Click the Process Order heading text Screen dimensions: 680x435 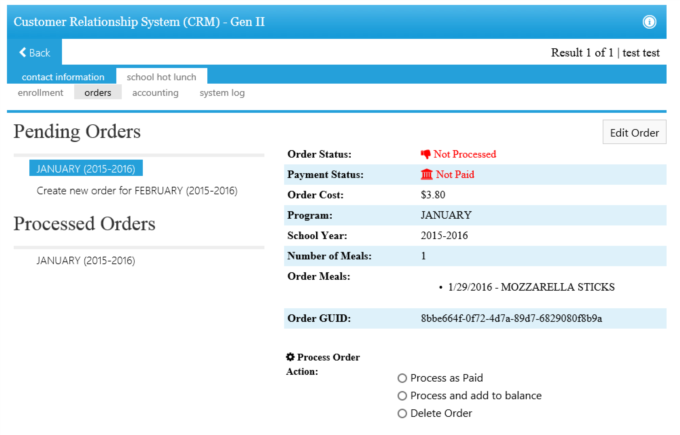[328, 357]
